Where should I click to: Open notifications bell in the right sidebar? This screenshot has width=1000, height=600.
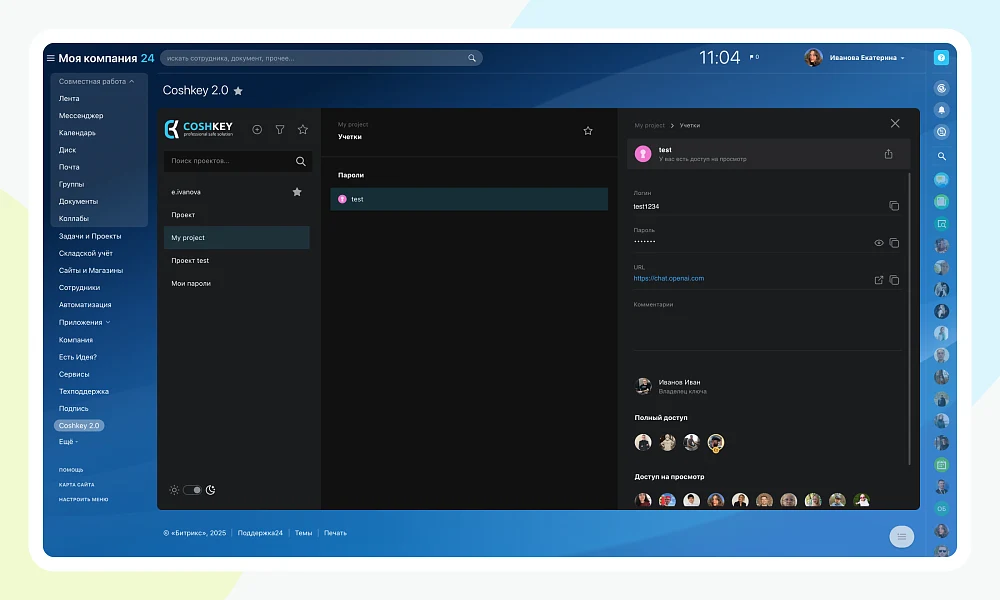[941, 110]
